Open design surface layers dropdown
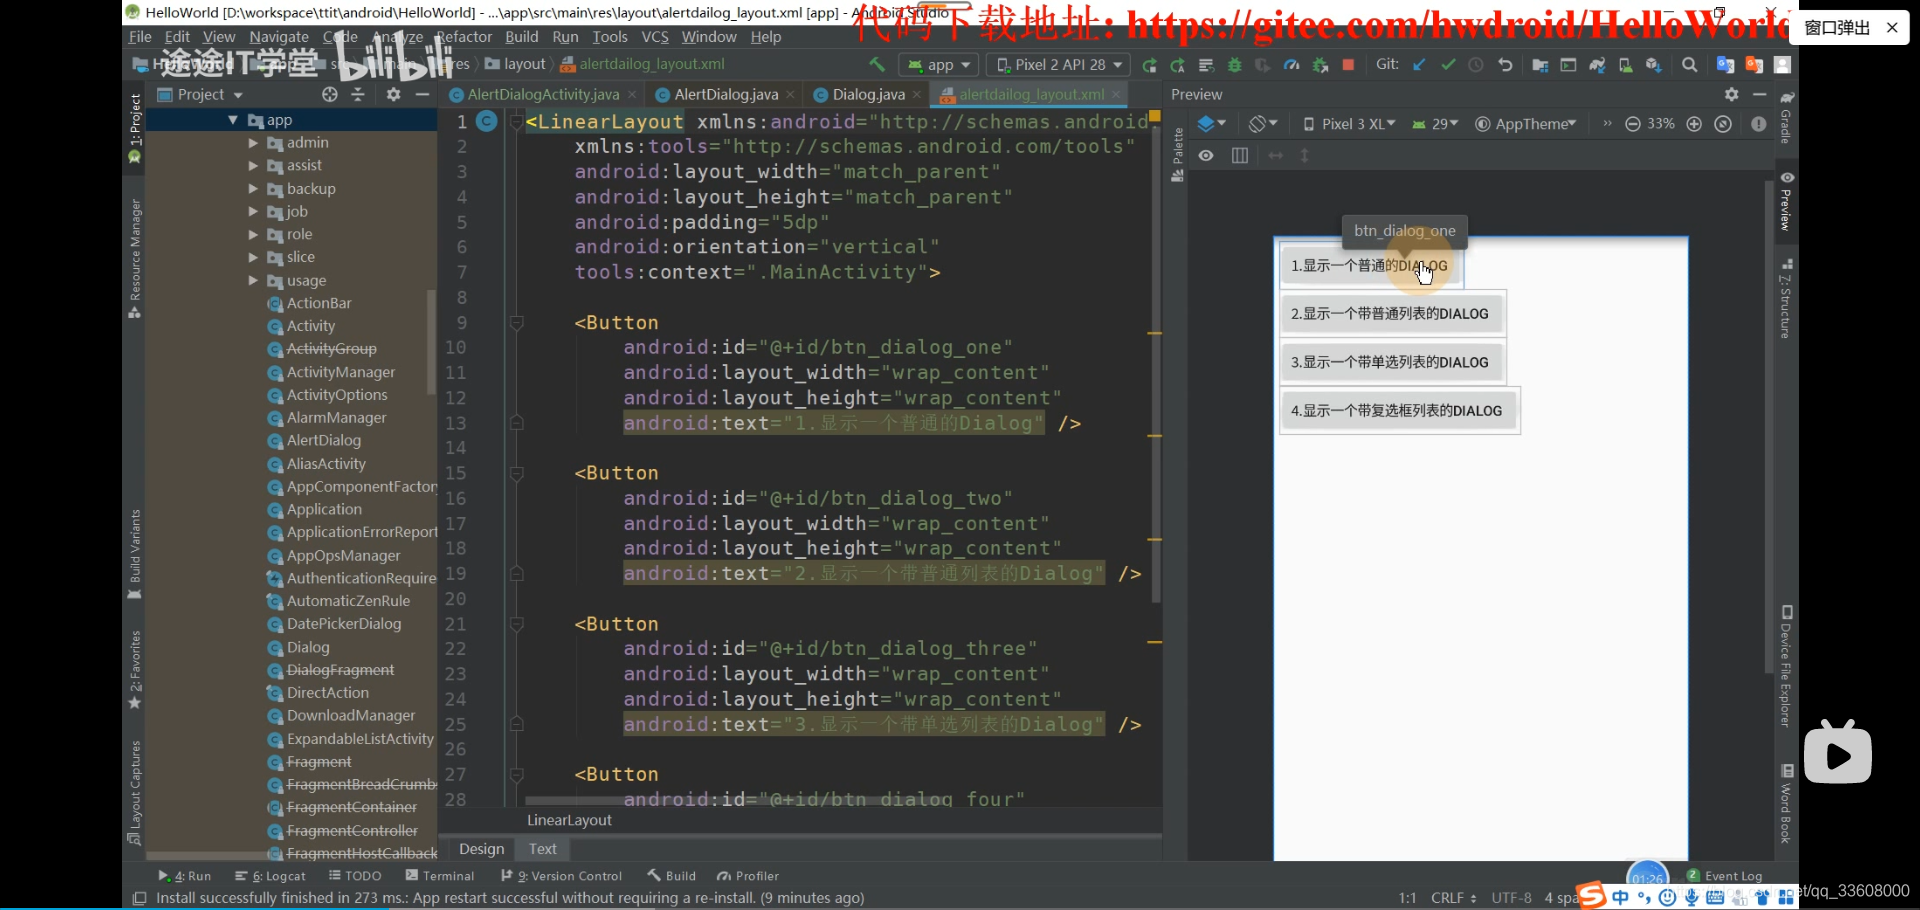The image size is (1920, 910). click(1211, 124)
